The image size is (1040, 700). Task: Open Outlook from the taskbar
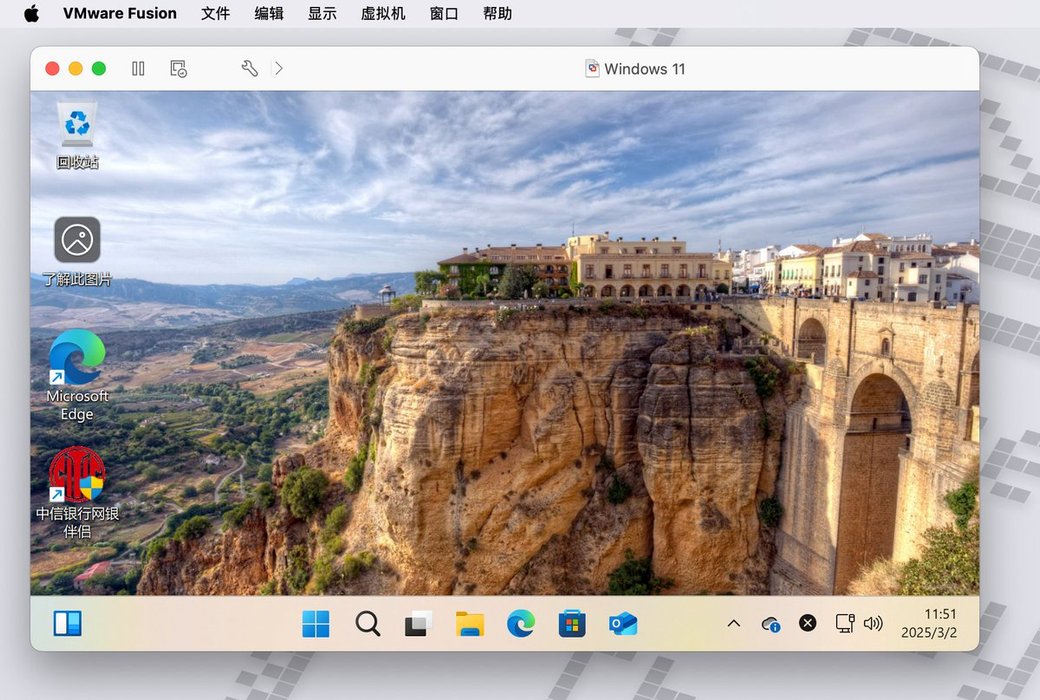[x=623, y=624]
